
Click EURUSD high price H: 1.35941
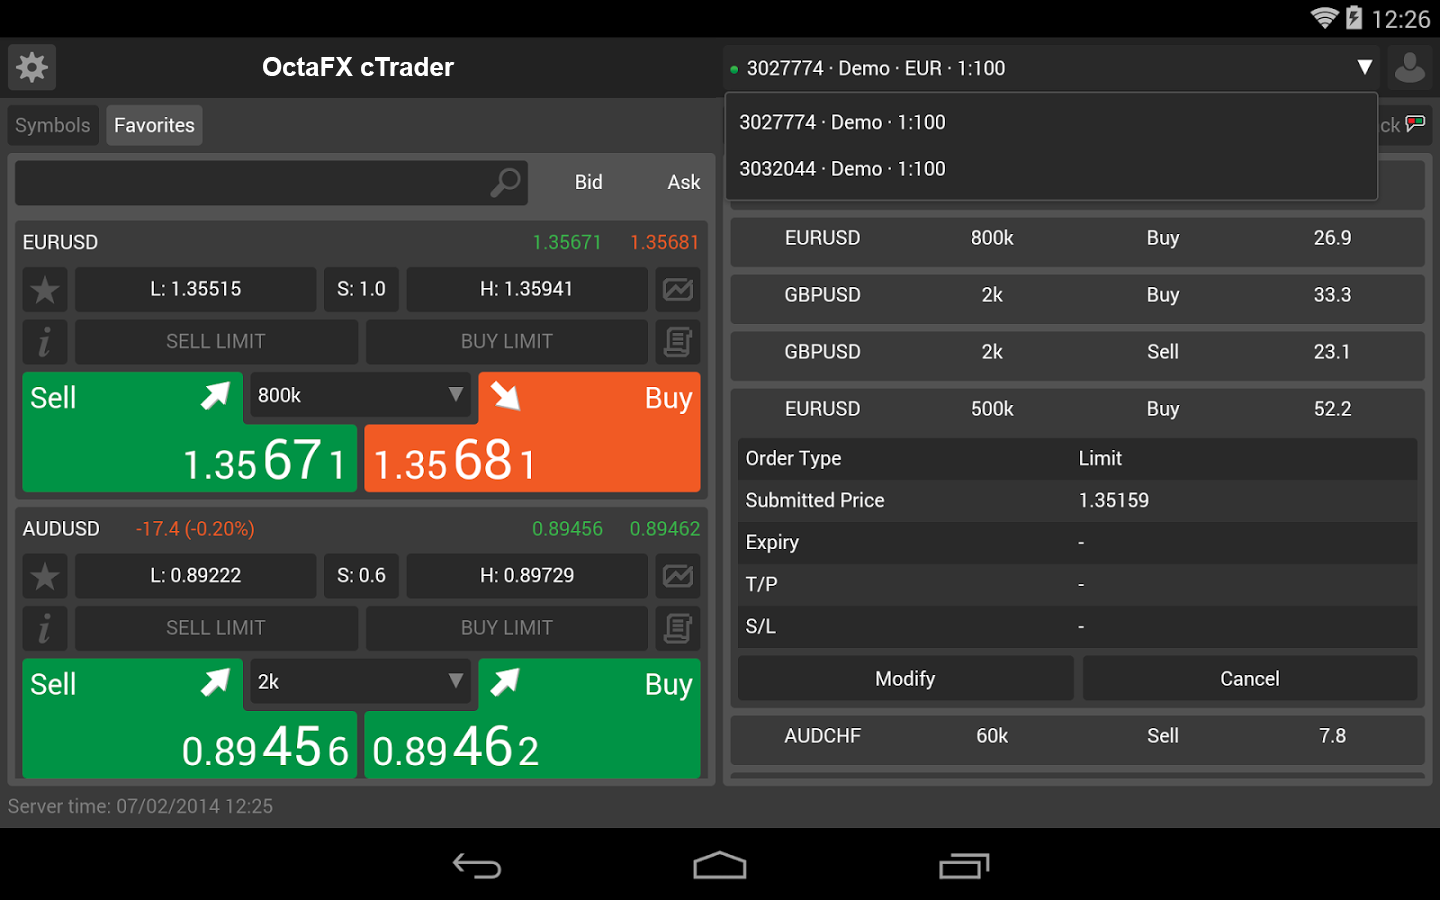point(527,290)
